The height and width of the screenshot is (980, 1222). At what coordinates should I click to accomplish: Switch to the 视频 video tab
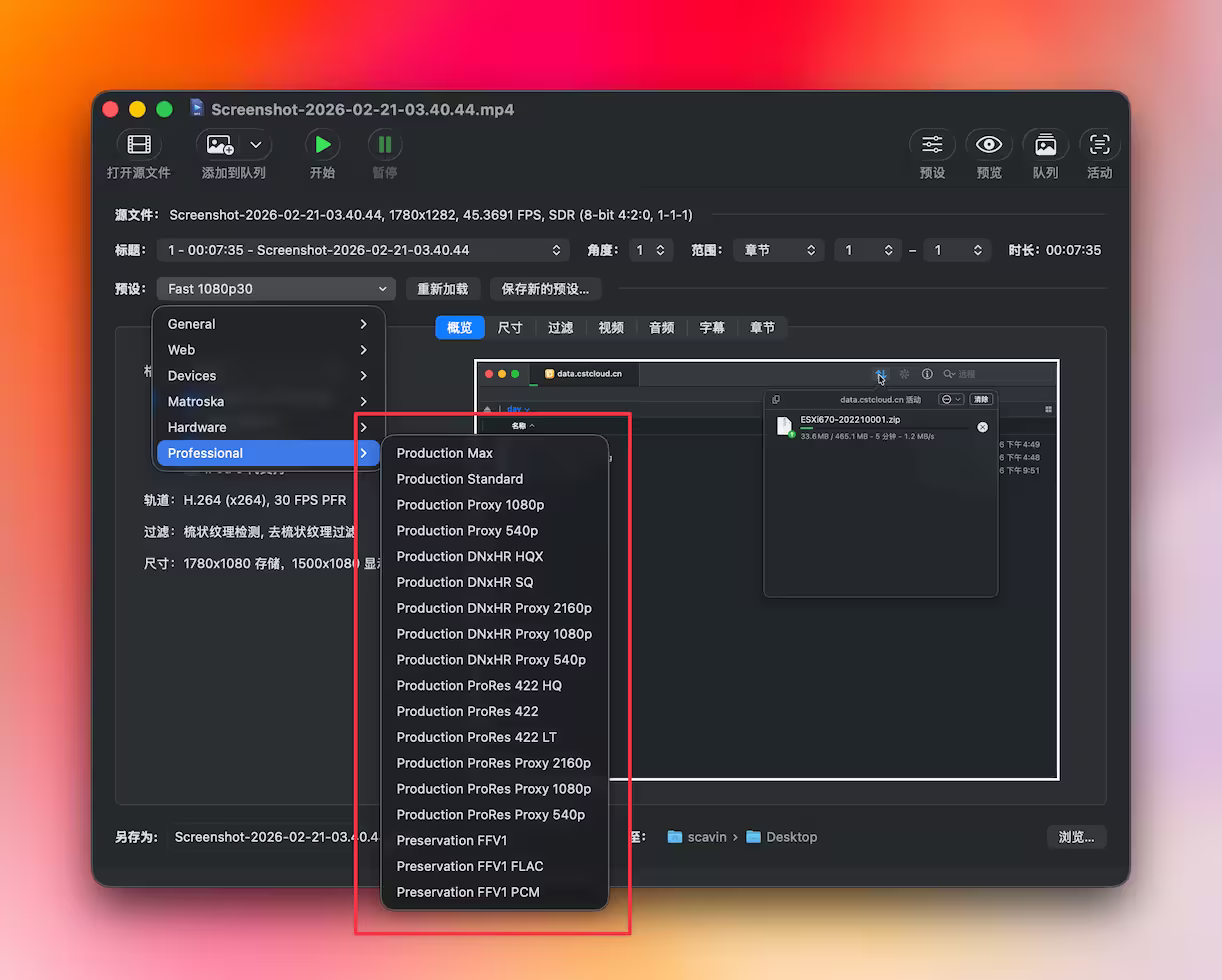(610, 327)
